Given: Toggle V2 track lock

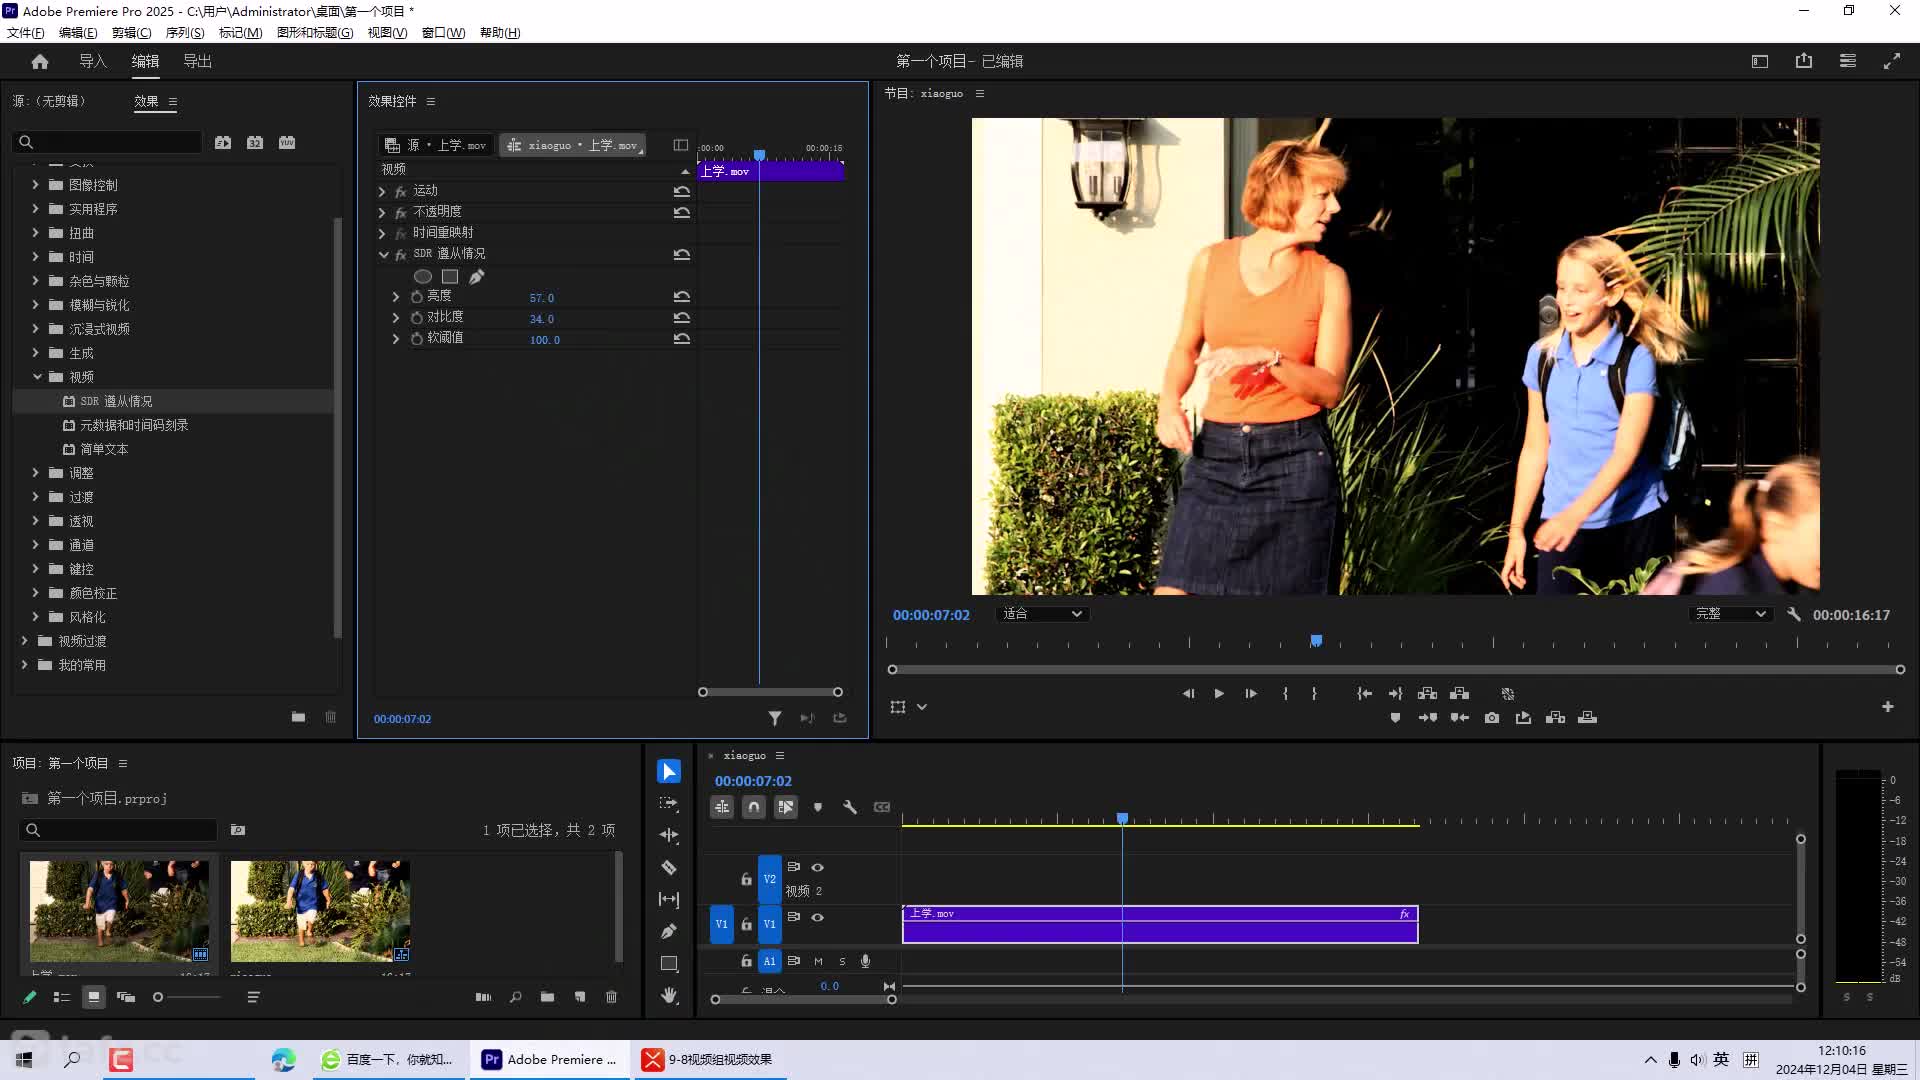Looking at the screenshot, I should click(x=746, y=879).
